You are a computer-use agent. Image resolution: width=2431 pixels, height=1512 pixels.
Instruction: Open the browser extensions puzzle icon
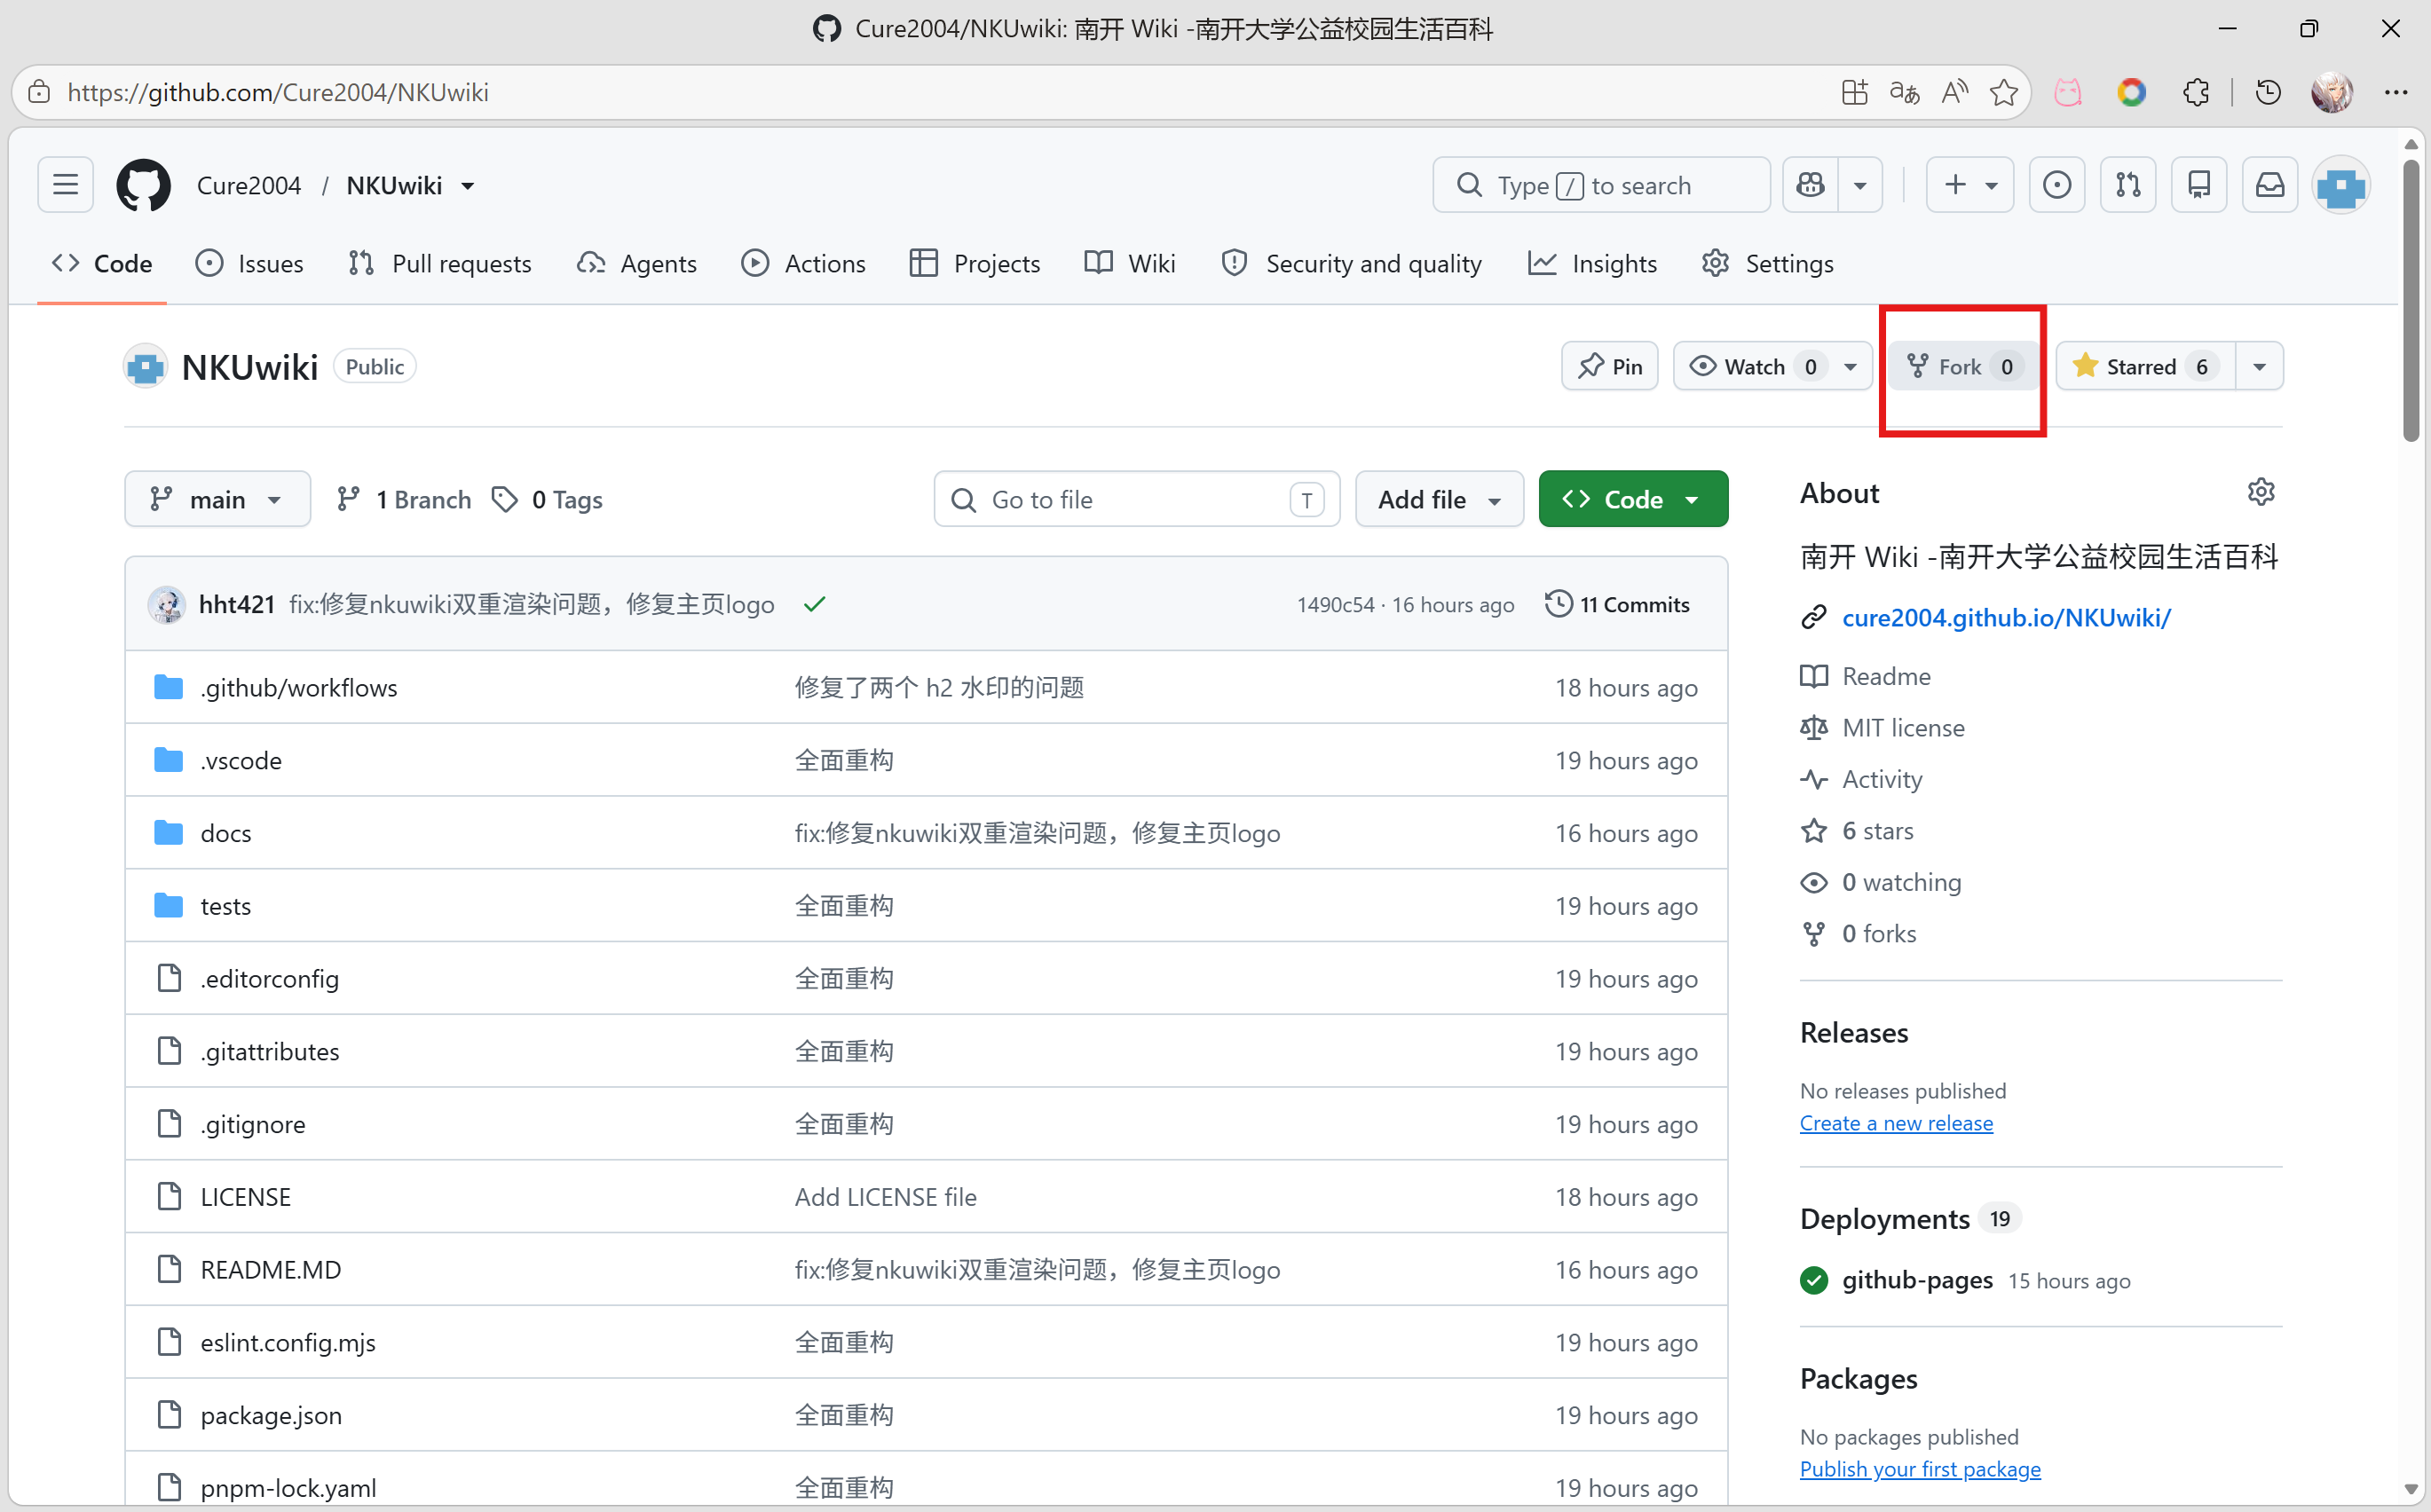2196,92
